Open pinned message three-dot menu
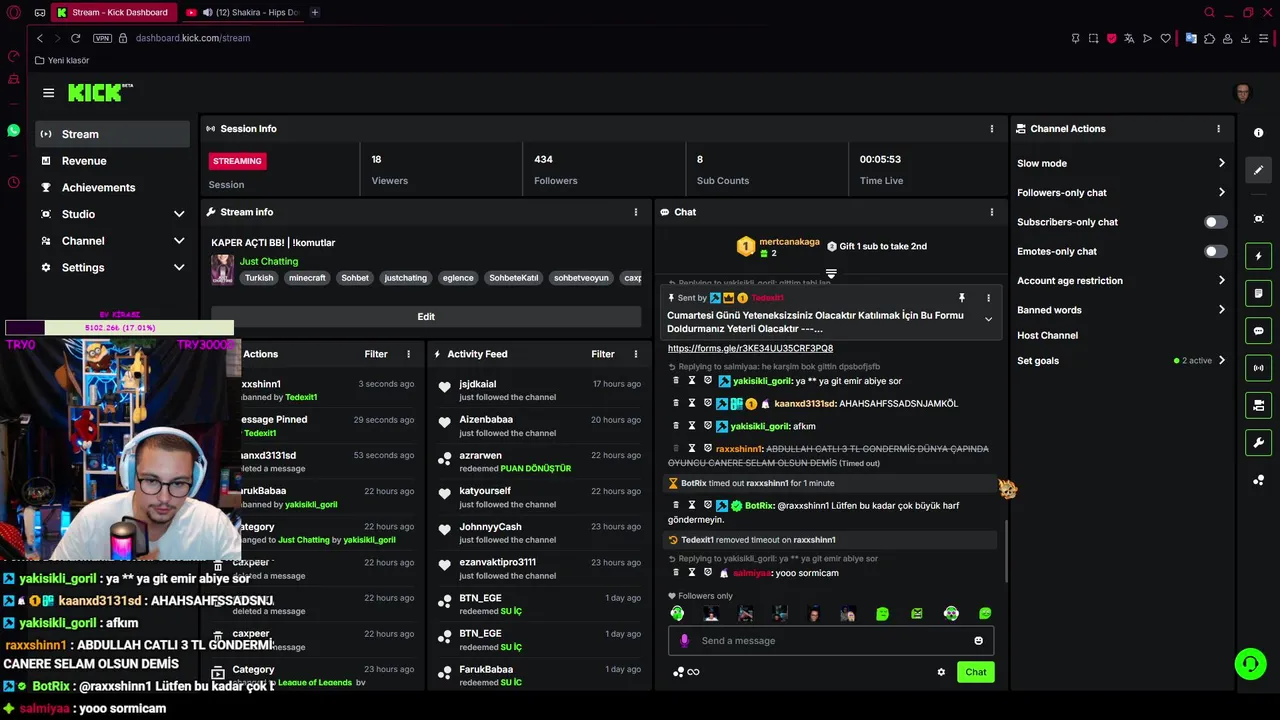This screenshot has height=720, width=1280. [x=988, y=298]
